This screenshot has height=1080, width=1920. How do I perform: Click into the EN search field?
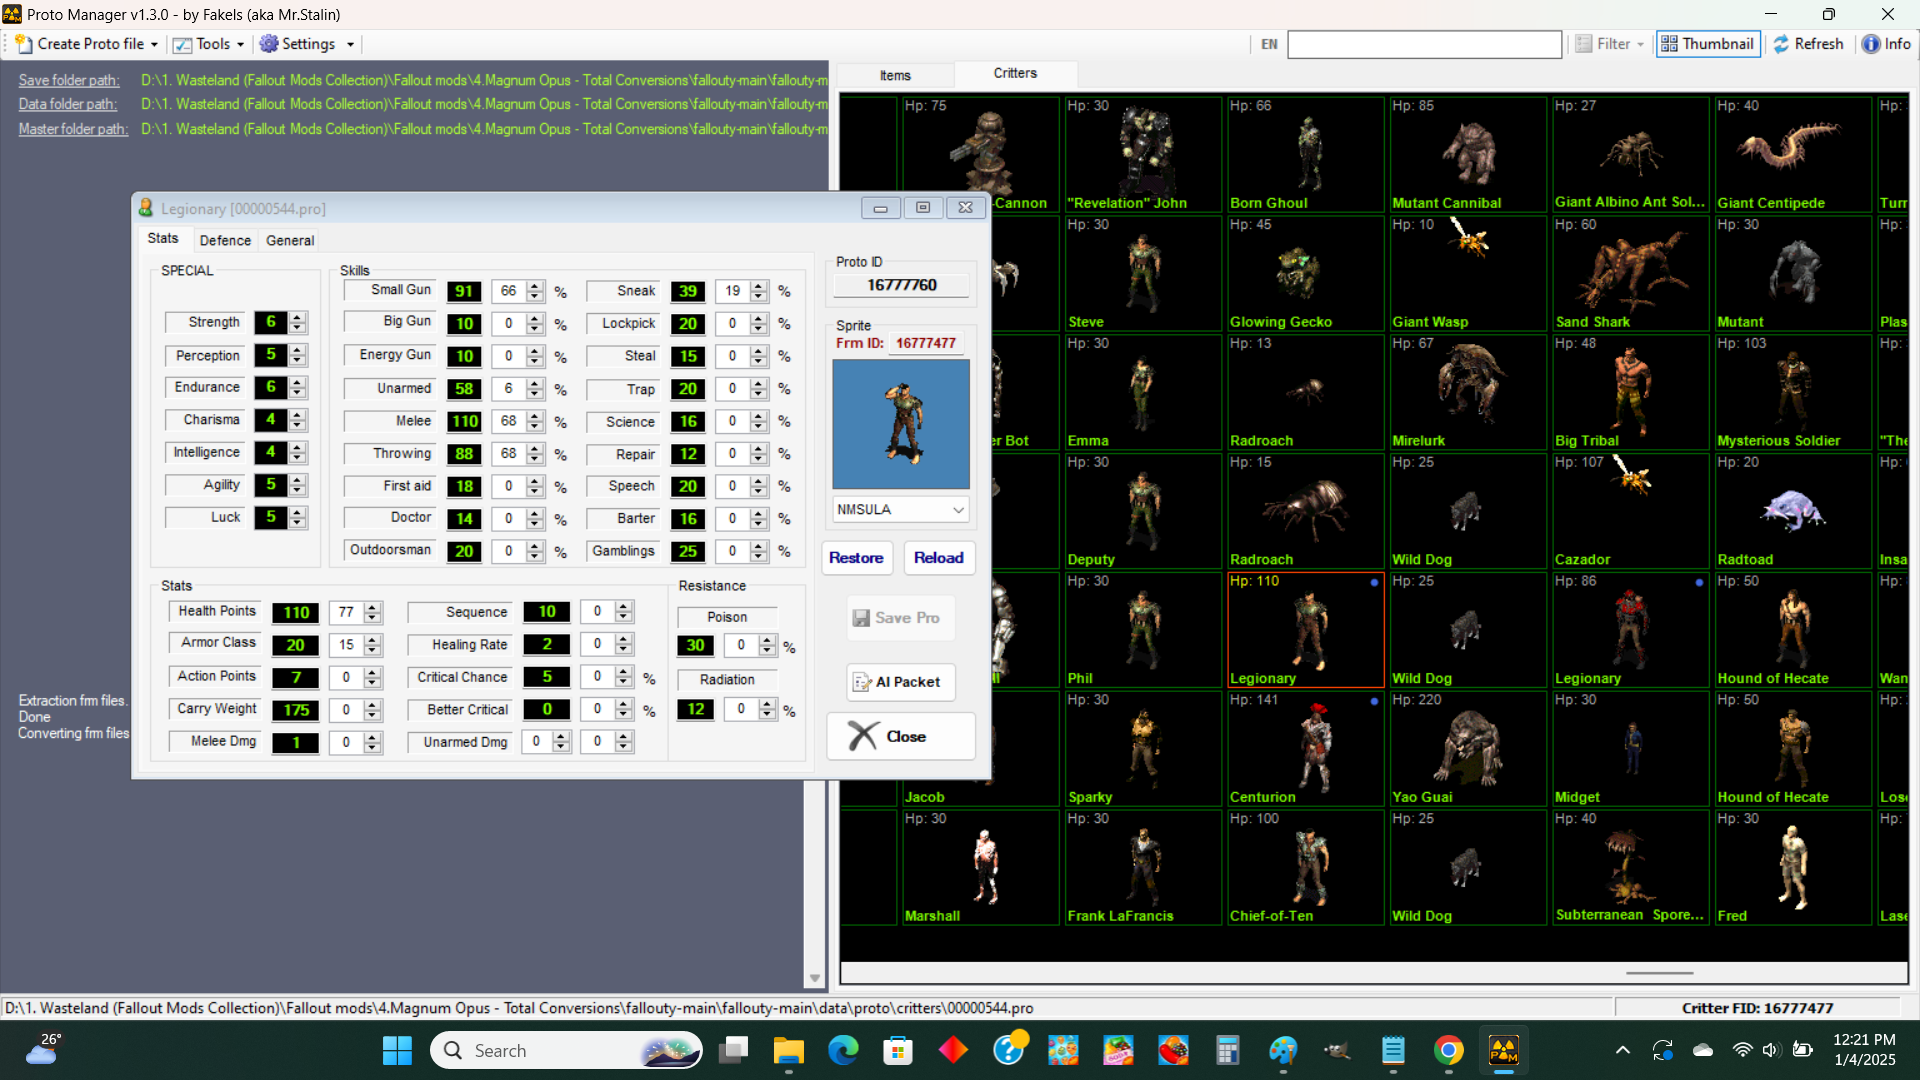pyautogui.click(x=1424, y=44)
